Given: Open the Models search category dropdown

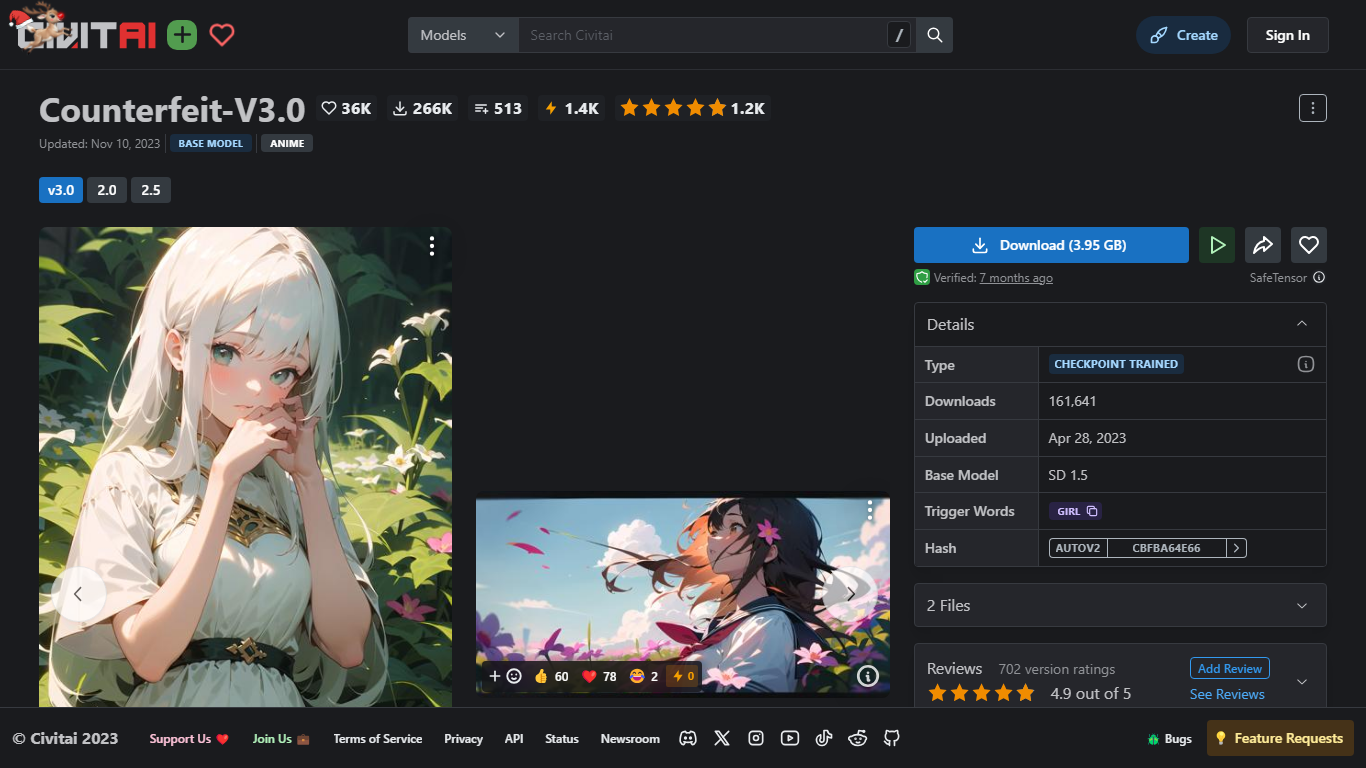Looking at the screenshot, I should pyautogui.click(x=463, y=35).
